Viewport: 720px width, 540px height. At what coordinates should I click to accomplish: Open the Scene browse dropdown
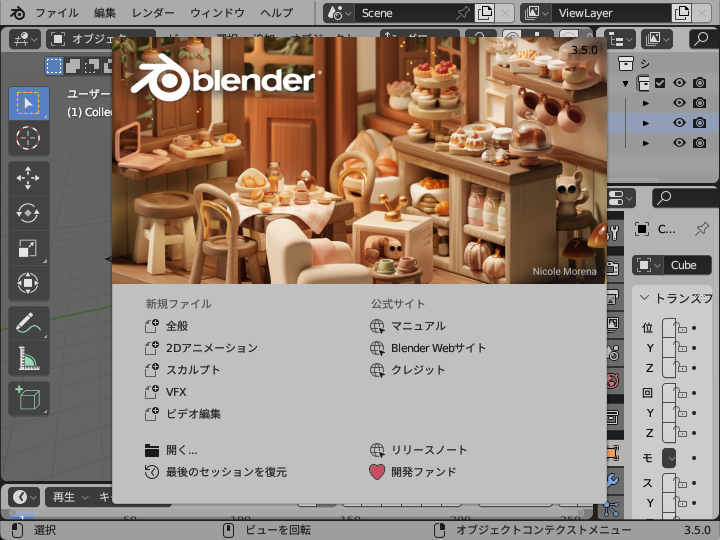(x=339, y=13)
